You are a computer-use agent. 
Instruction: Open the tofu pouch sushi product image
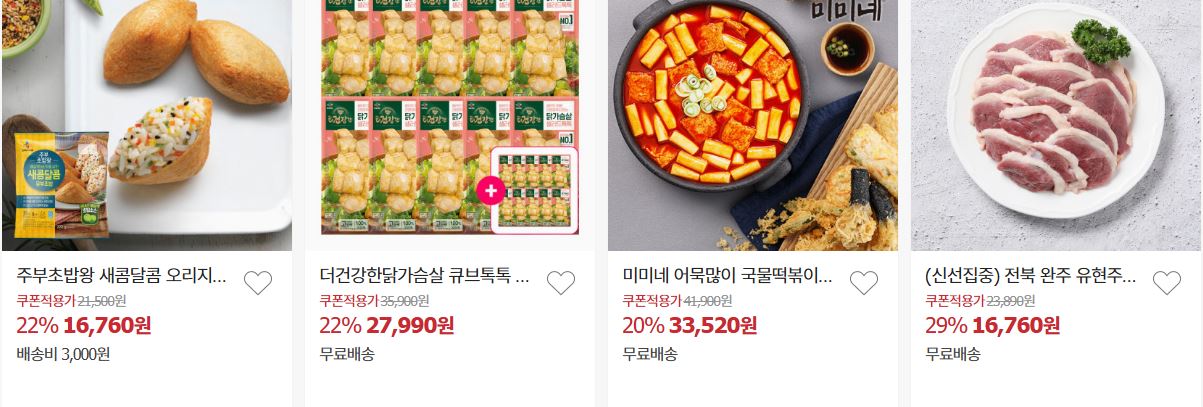click(147, 125)
